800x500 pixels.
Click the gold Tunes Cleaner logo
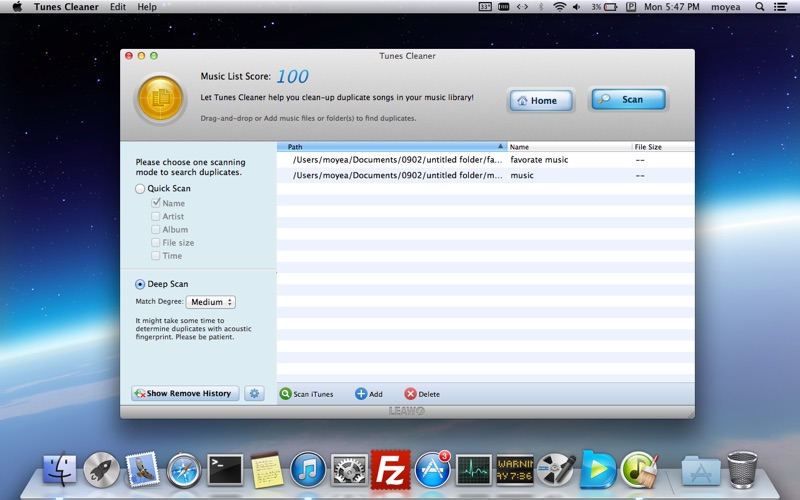(x=159, y=101)
